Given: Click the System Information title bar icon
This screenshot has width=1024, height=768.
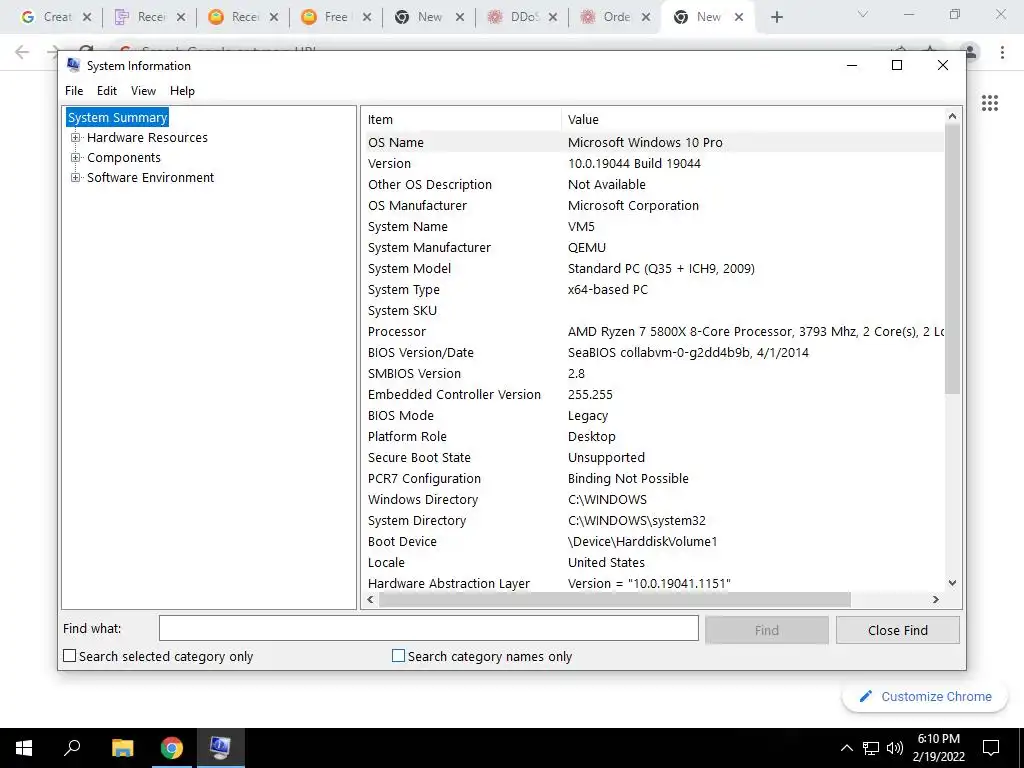Looking at the screenshot, I should point(73,65).
